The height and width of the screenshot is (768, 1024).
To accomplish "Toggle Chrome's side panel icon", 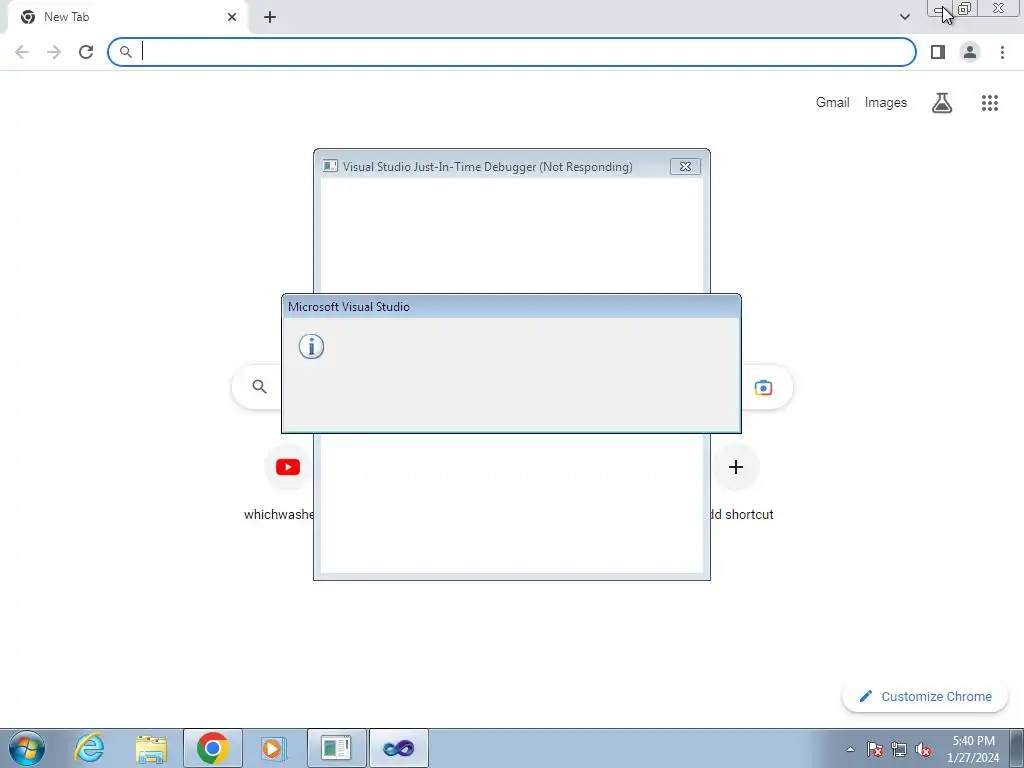I will tap(938, 52).
